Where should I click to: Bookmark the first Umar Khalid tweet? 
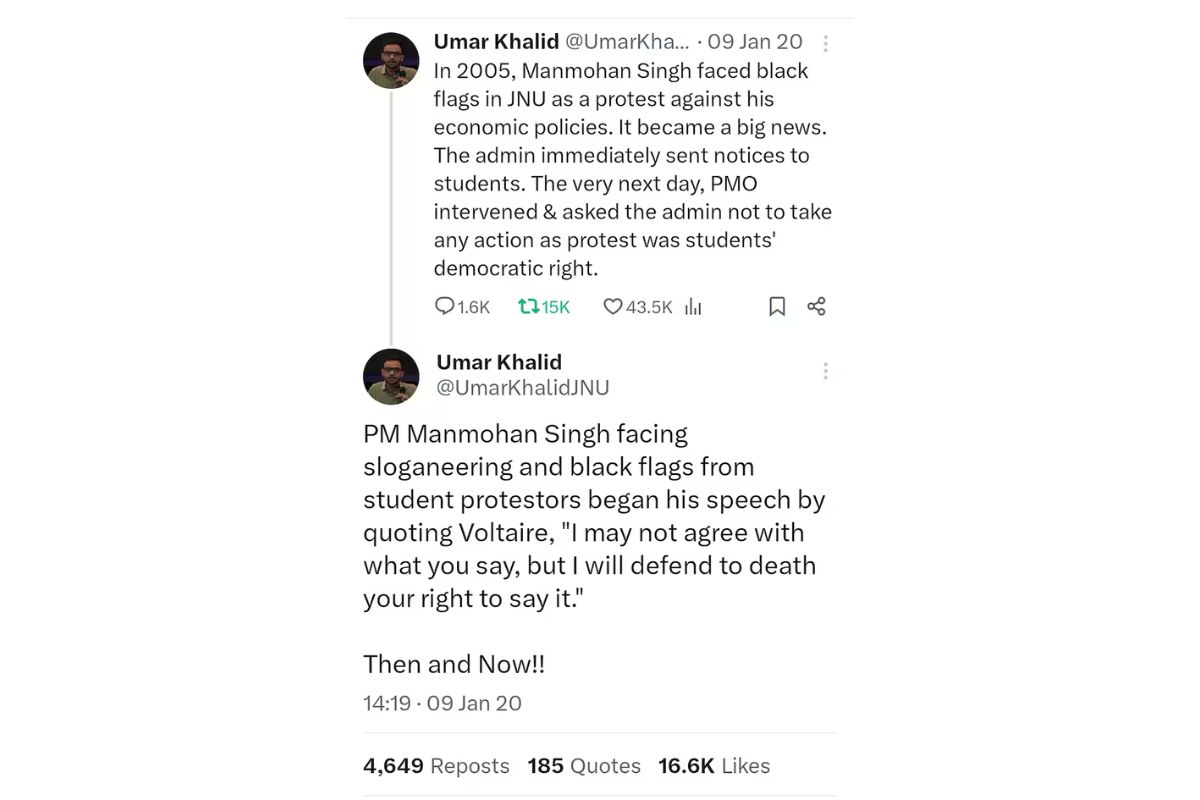pos(777,307)
